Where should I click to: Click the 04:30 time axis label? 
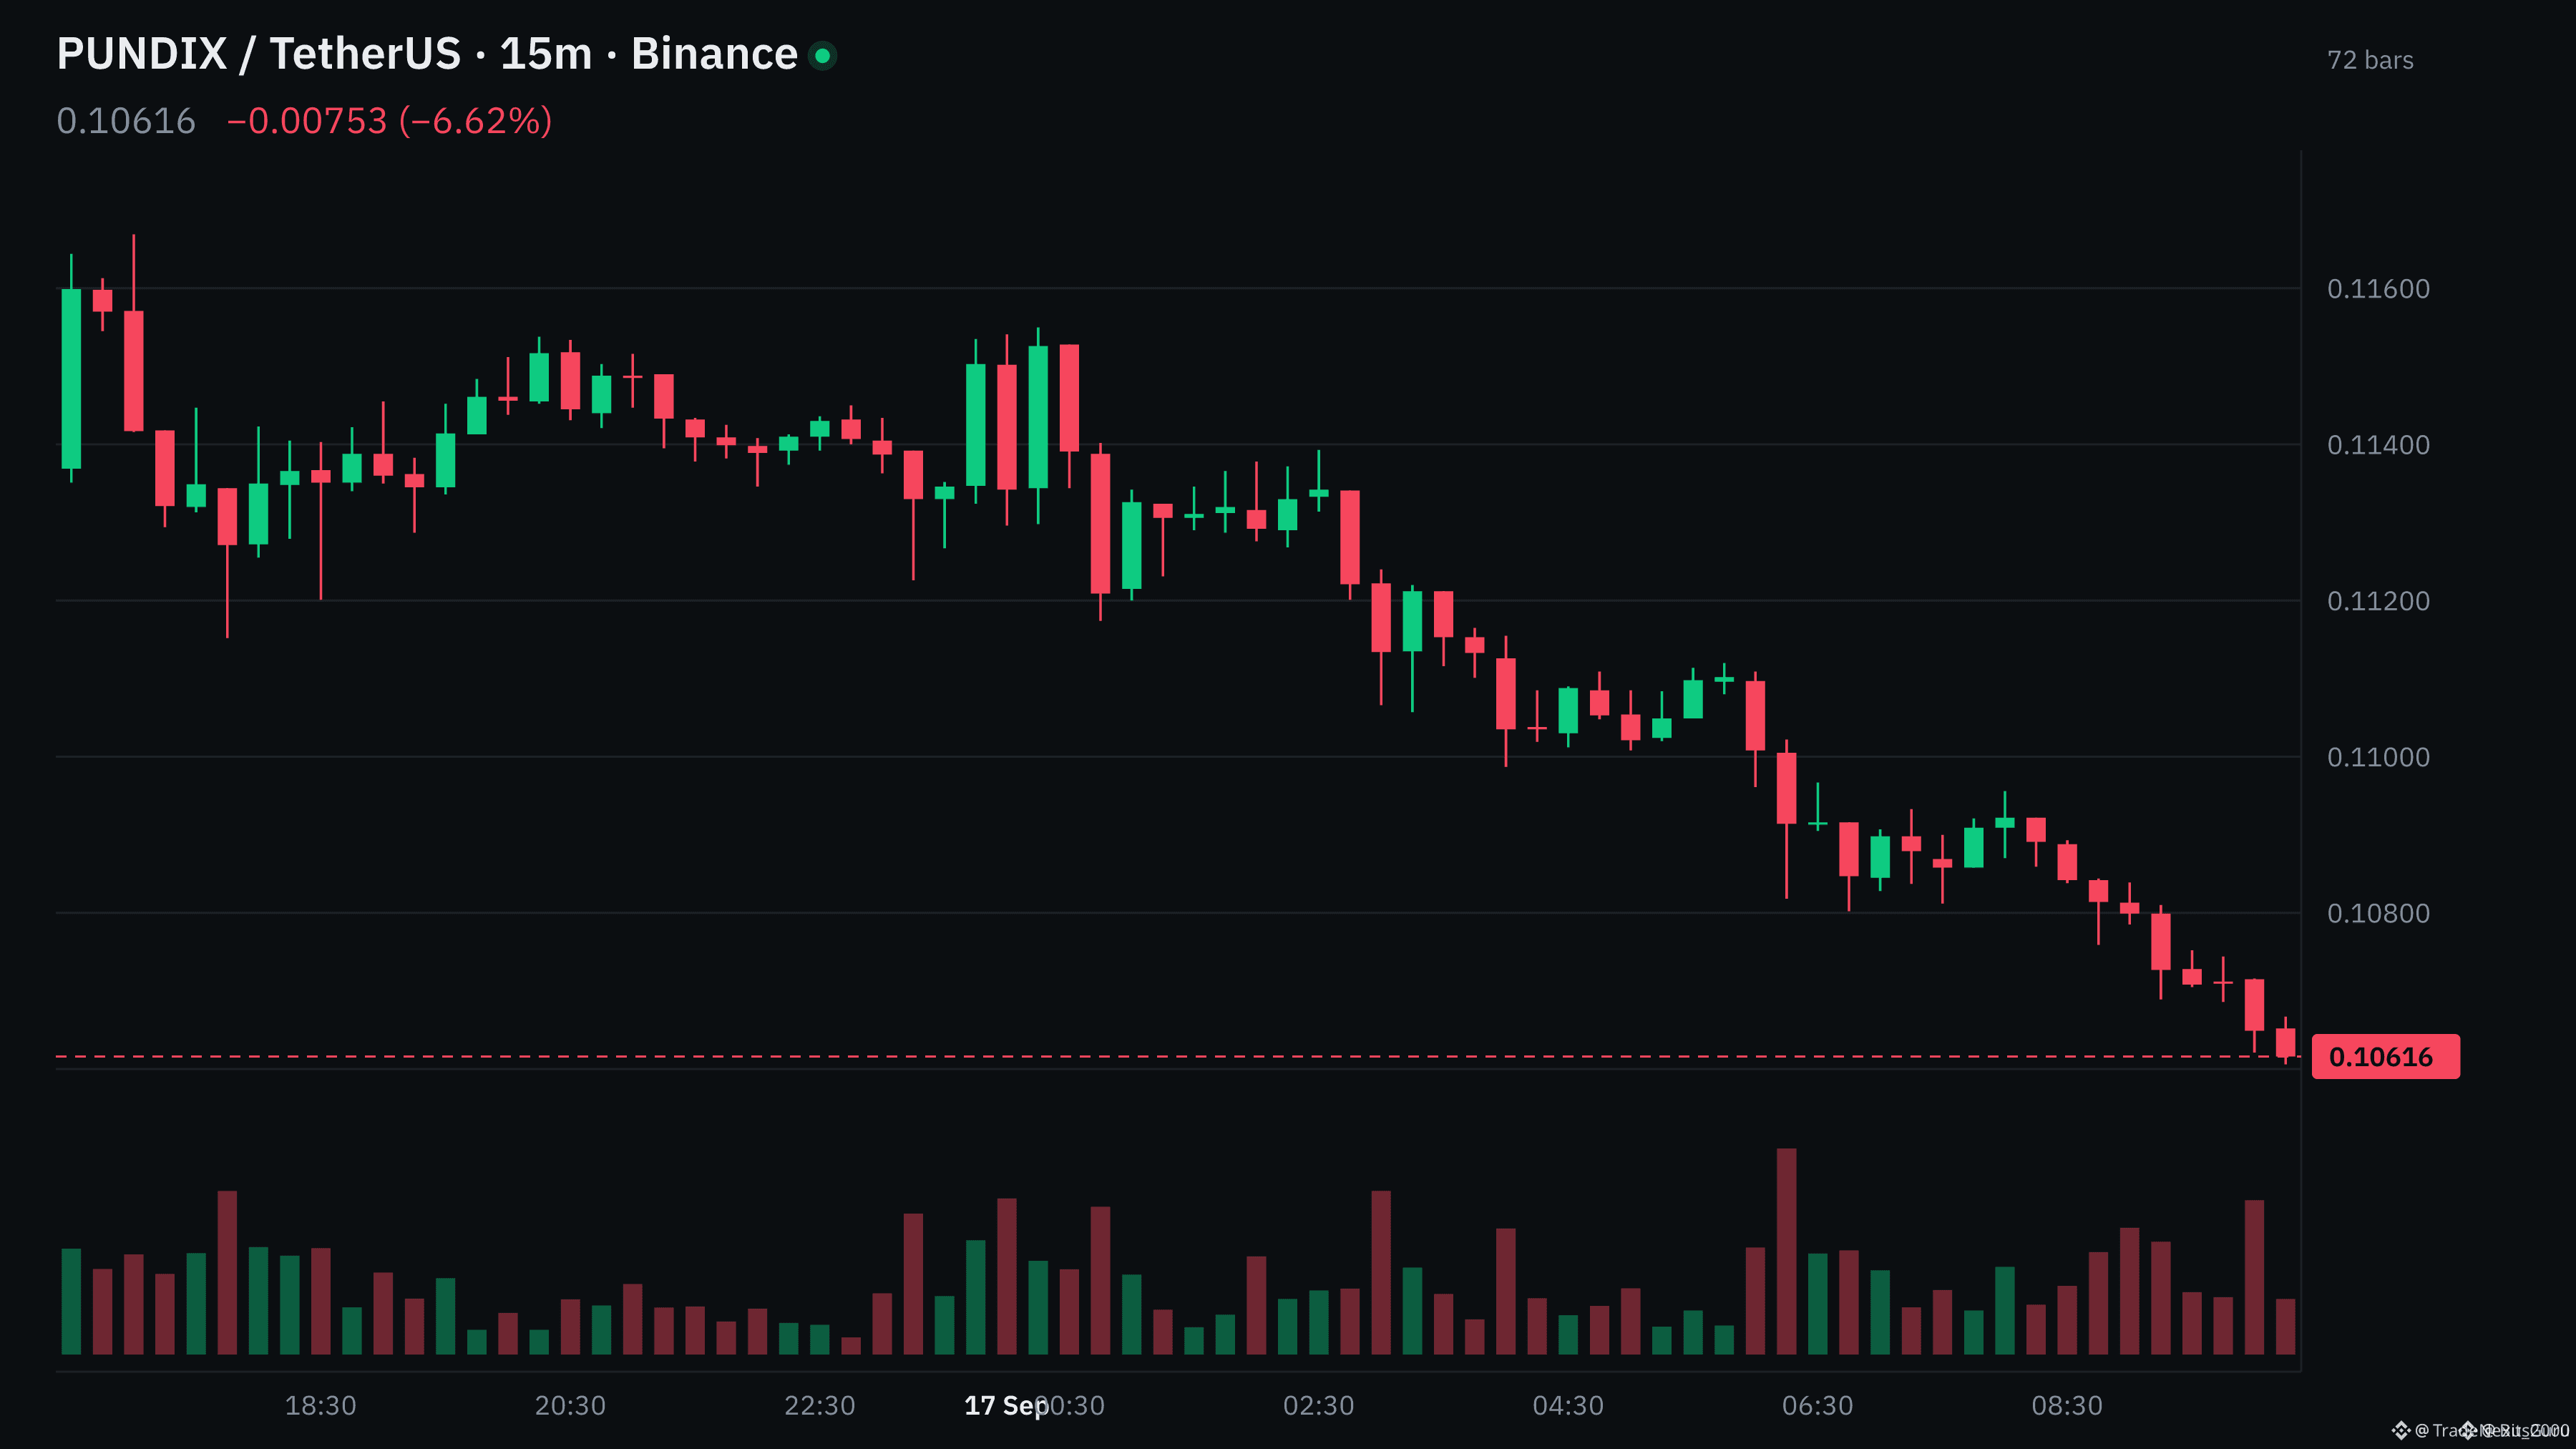(x=1568, y=1405)
